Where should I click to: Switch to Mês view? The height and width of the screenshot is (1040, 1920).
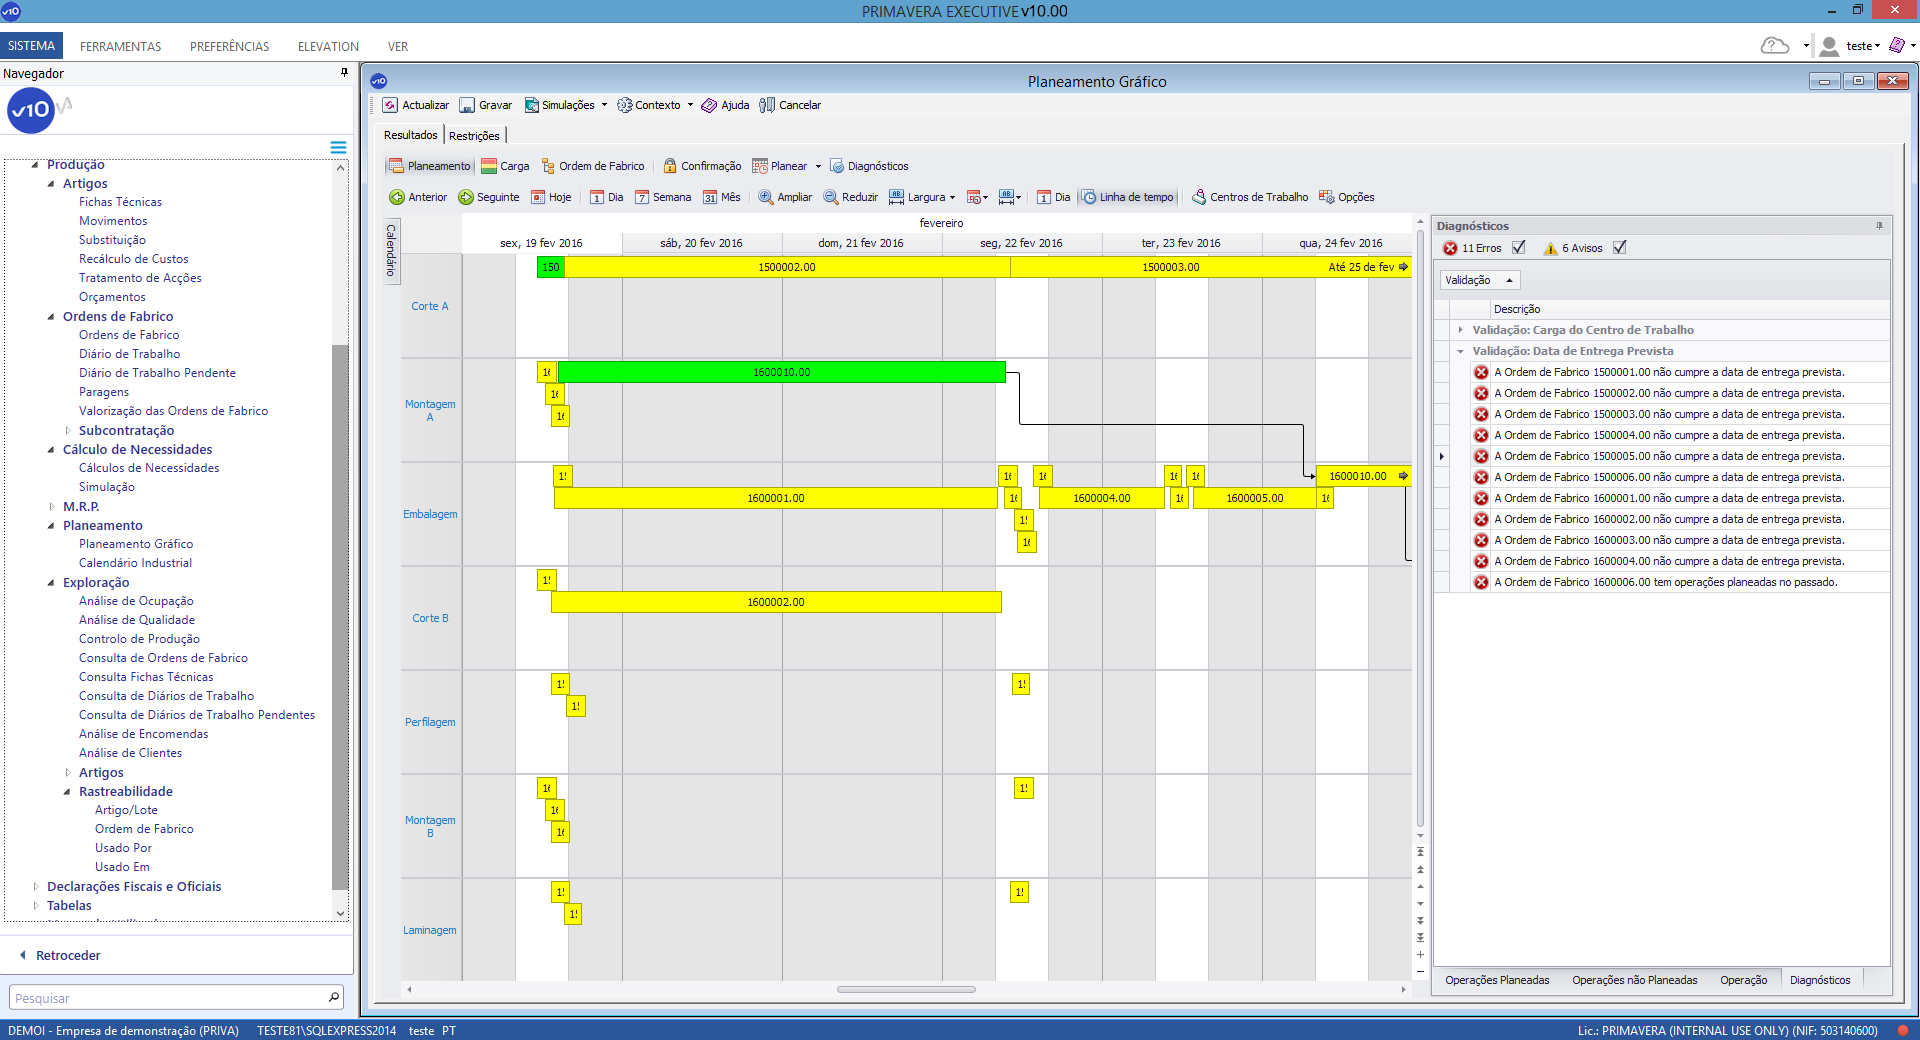pos(722,197)
